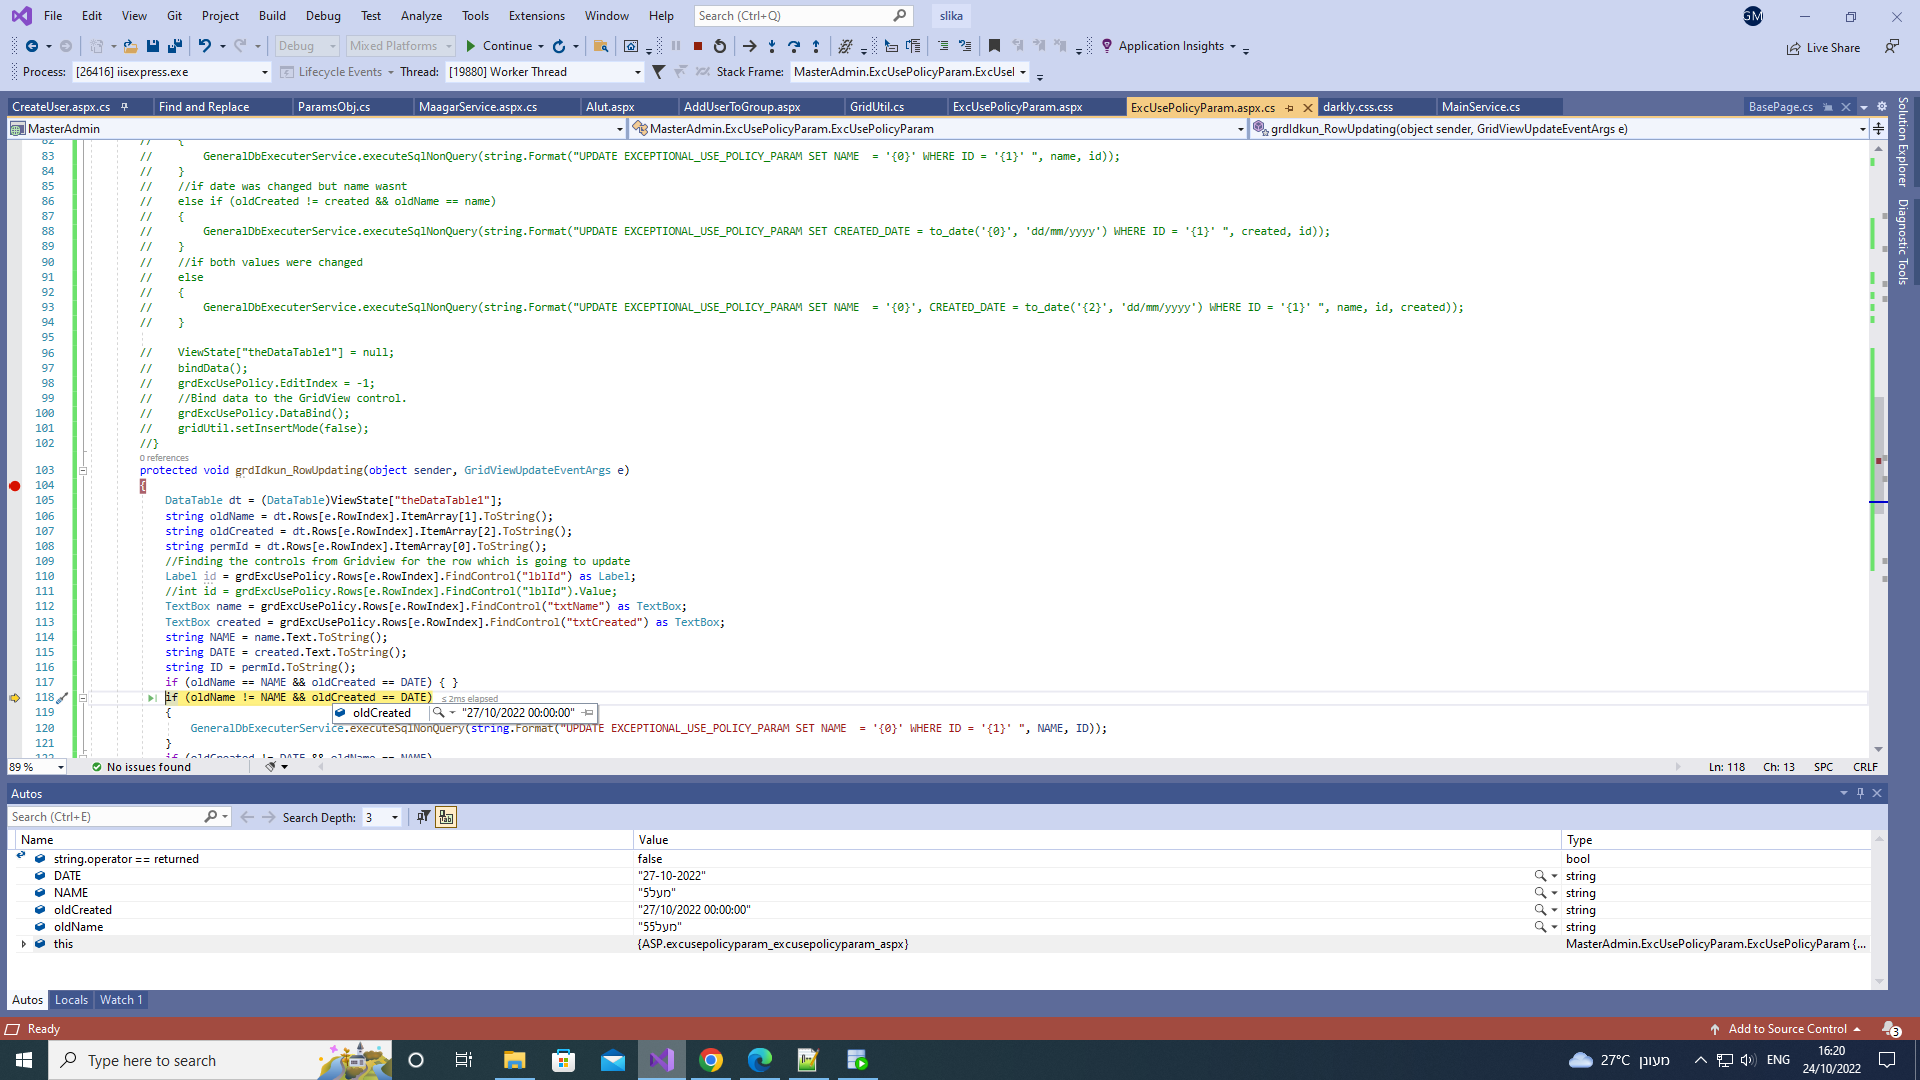
Task: Open the Debug menu
Action: coord(323,16)
